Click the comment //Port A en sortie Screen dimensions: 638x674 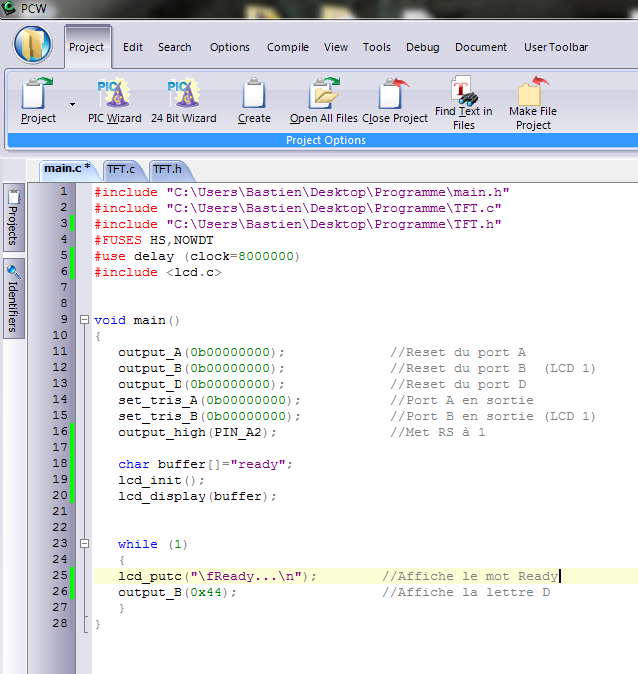[x=462, y=400]
